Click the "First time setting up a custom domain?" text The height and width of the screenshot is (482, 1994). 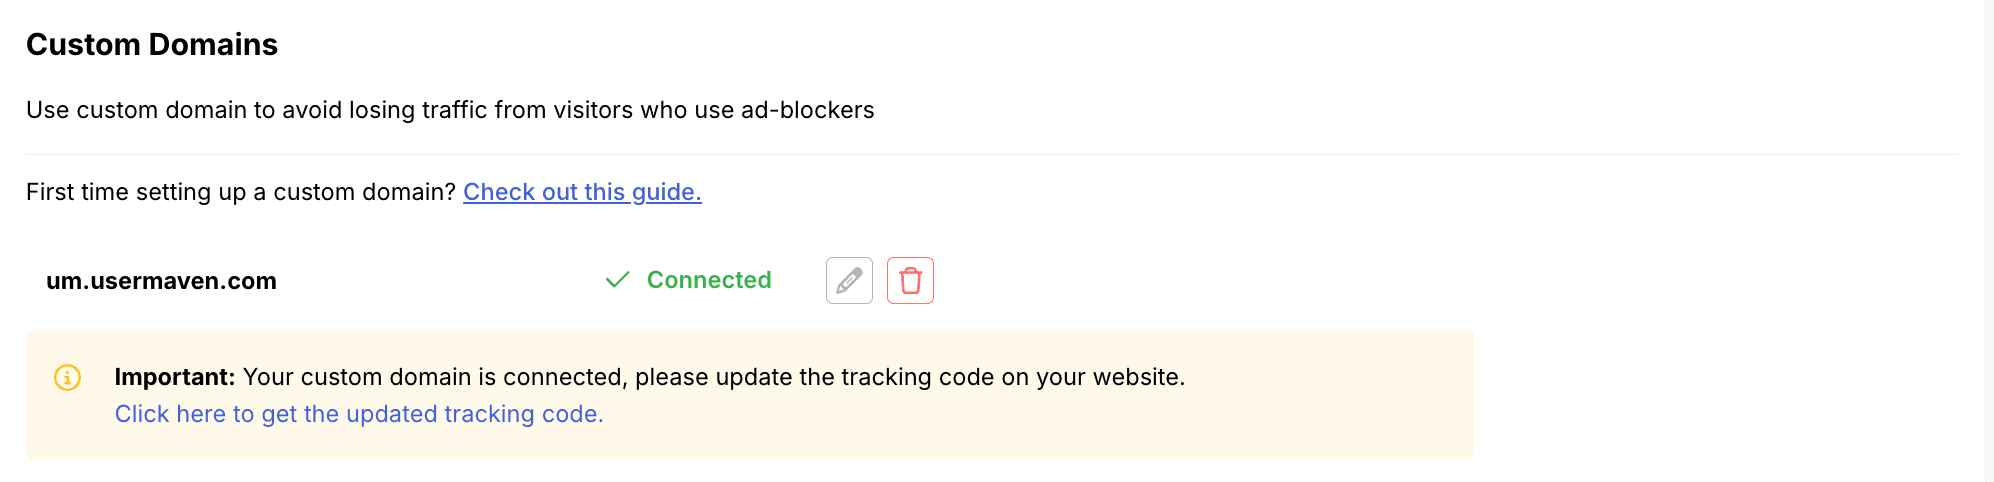pos(240,192)
